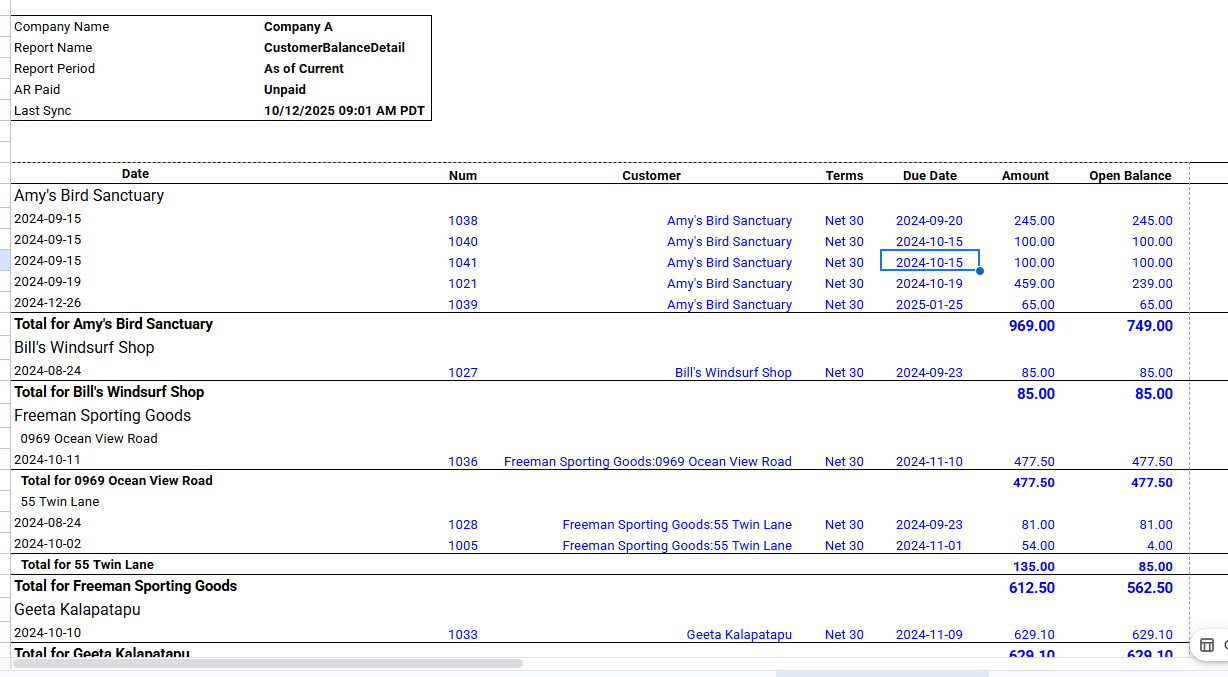Click the 'Freeman Sporting Goods:0969 Ocean View Road' customer link
This screenshot has height=677, width=1228.
tap(648, 462)
